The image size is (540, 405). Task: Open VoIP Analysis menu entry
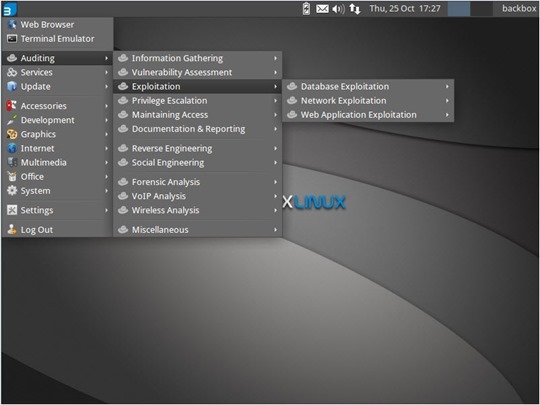198,196
